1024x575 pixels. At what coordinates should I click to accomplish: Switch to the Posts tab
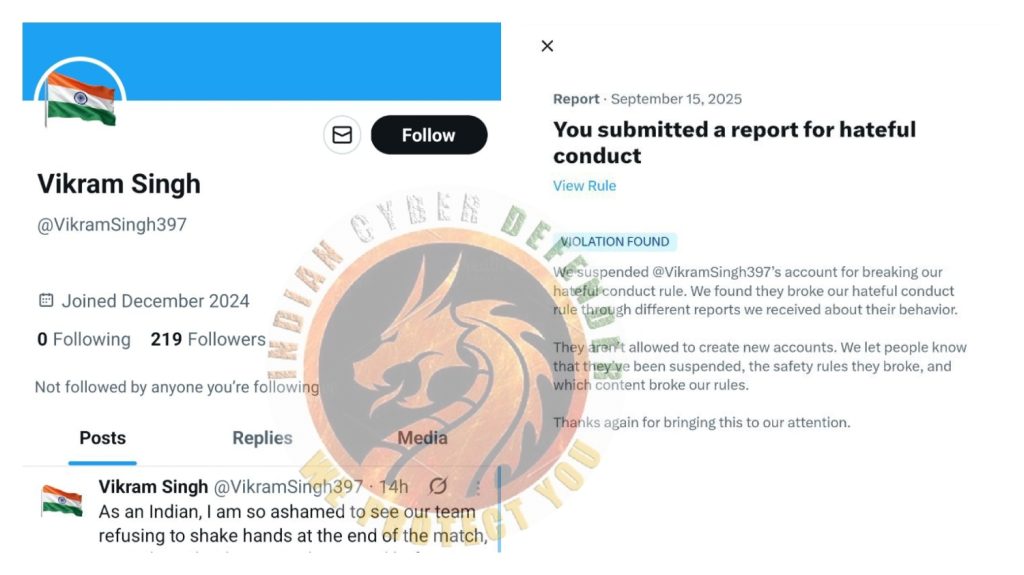coord(102,438)
